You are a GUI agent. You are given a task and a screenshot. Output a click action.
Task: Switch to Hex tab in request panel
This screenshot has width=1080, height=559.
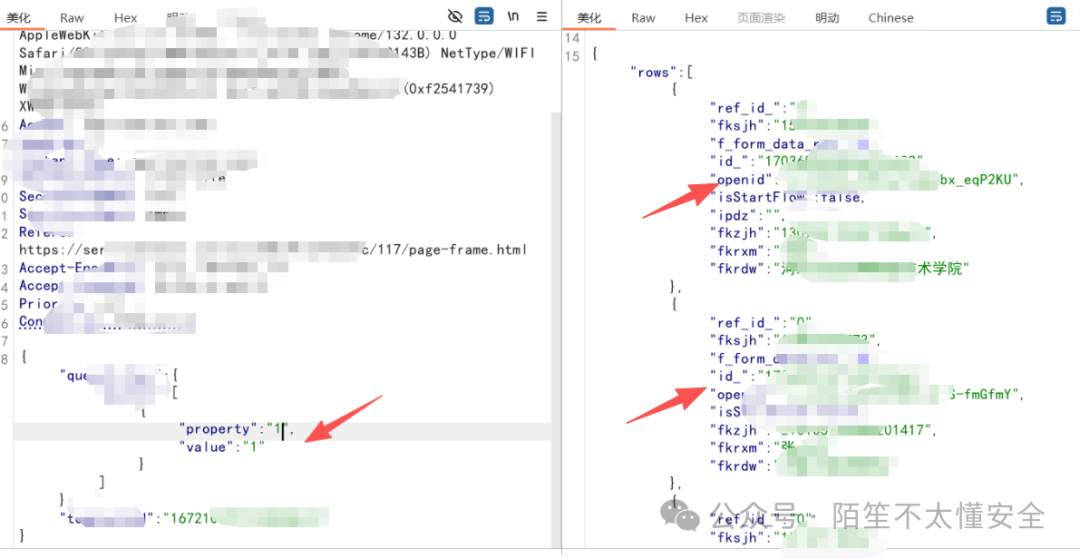click(125, 18)
